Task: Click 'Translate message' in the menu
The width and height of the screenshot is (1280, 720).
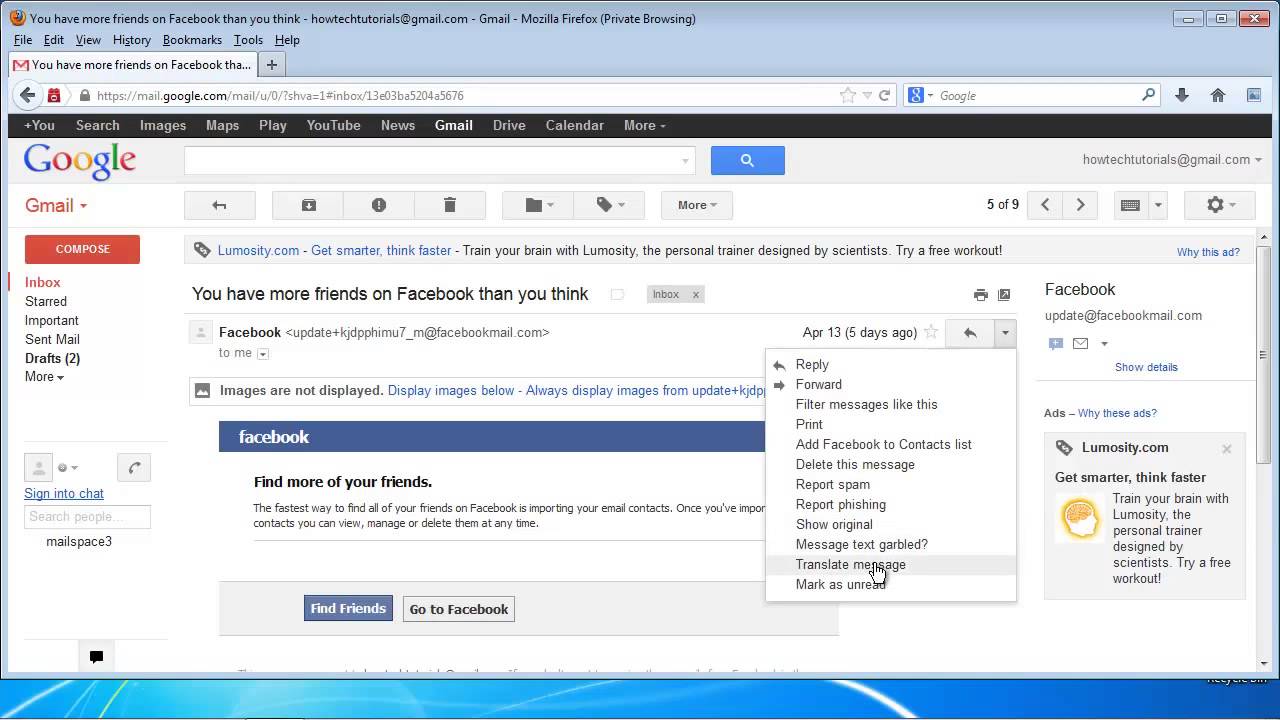Action: [890, 565]
